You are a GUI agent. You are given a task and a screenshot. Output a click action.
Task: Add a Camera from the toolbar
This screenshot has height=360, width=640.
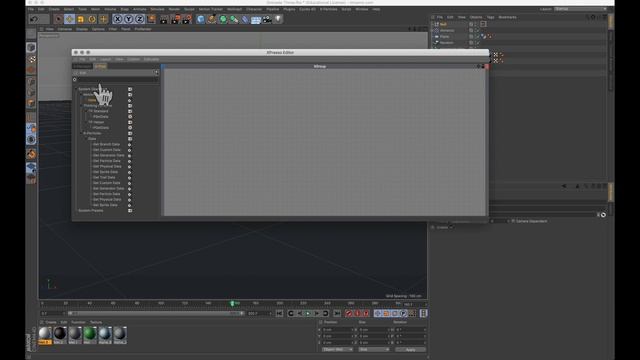click(x=267, y=19)
